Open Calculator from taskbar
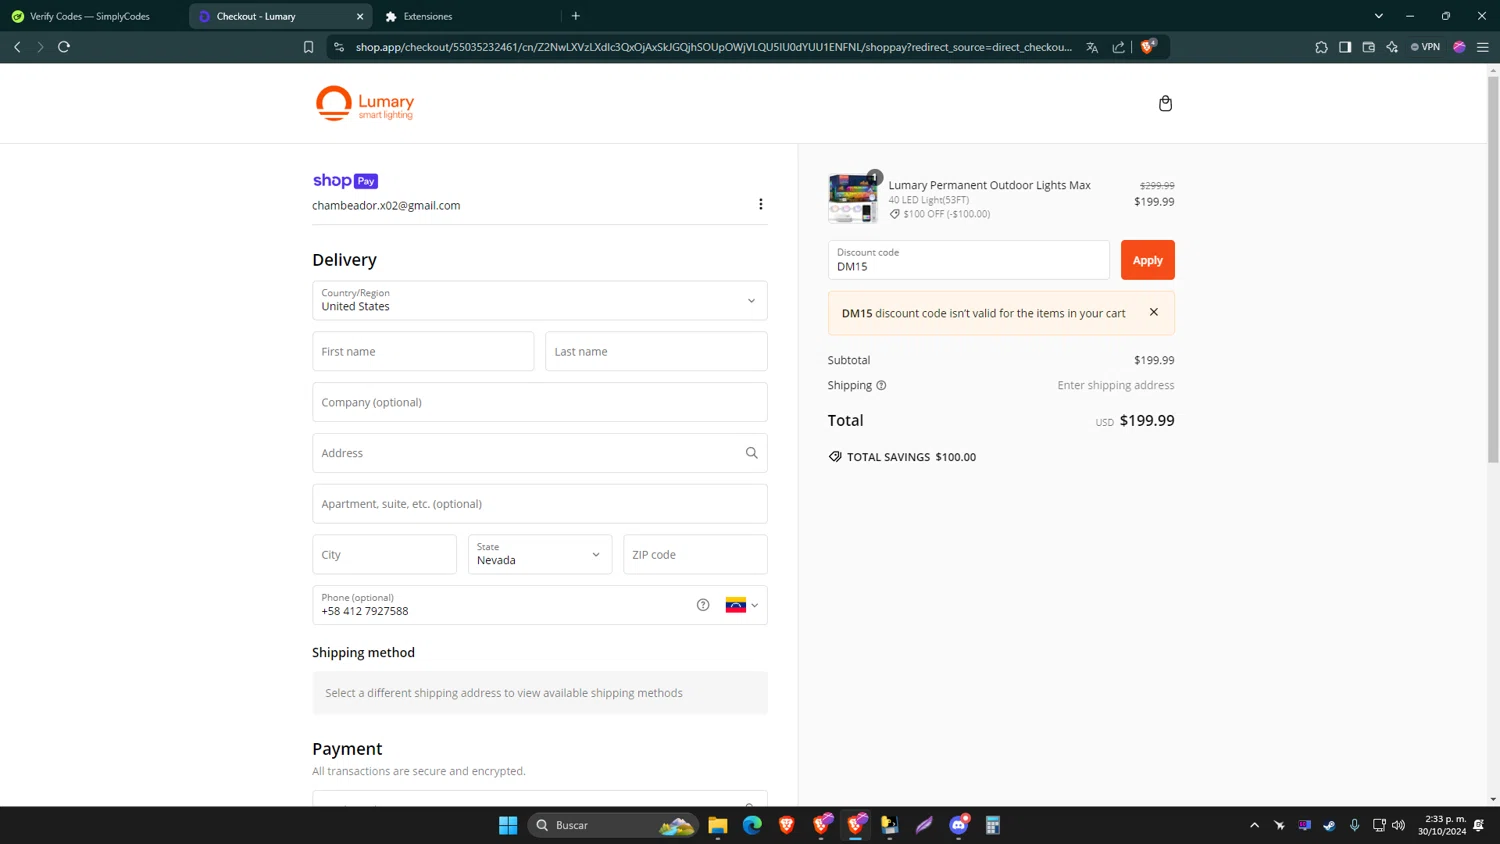1500x844 pixels. 993,825
